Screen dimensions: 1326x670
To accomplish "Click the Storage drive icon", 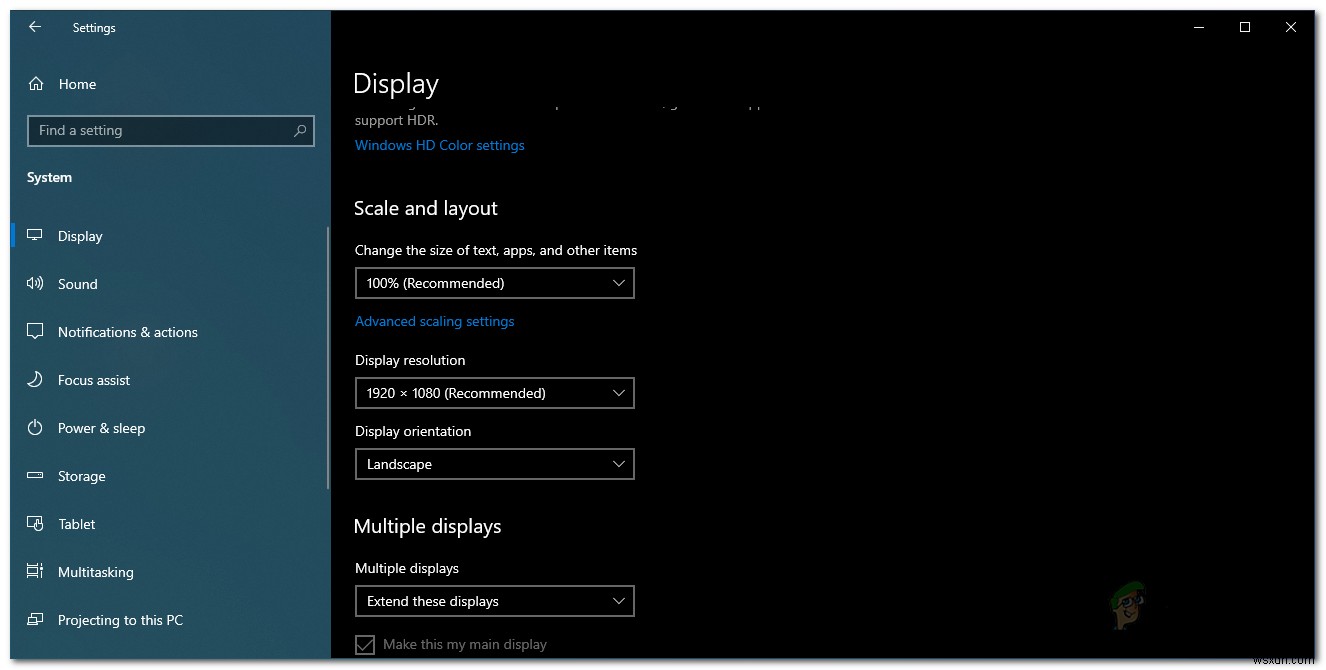I will coord(35,476).
